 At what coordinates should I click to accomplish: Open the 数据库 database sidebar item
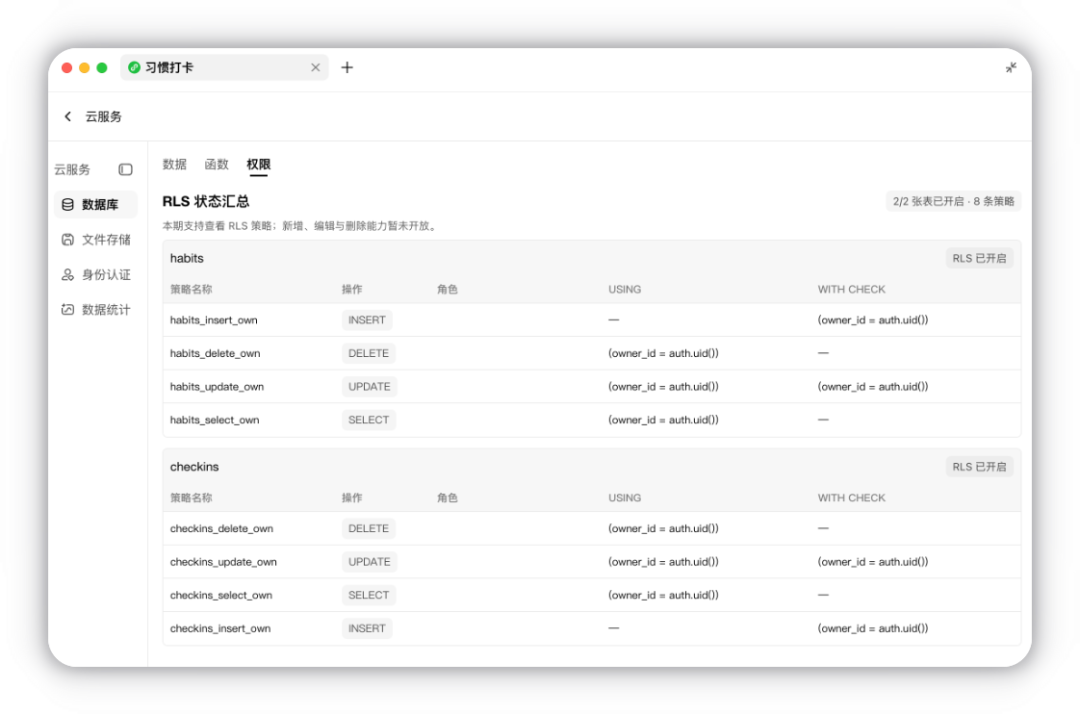[x=96, y=205]
